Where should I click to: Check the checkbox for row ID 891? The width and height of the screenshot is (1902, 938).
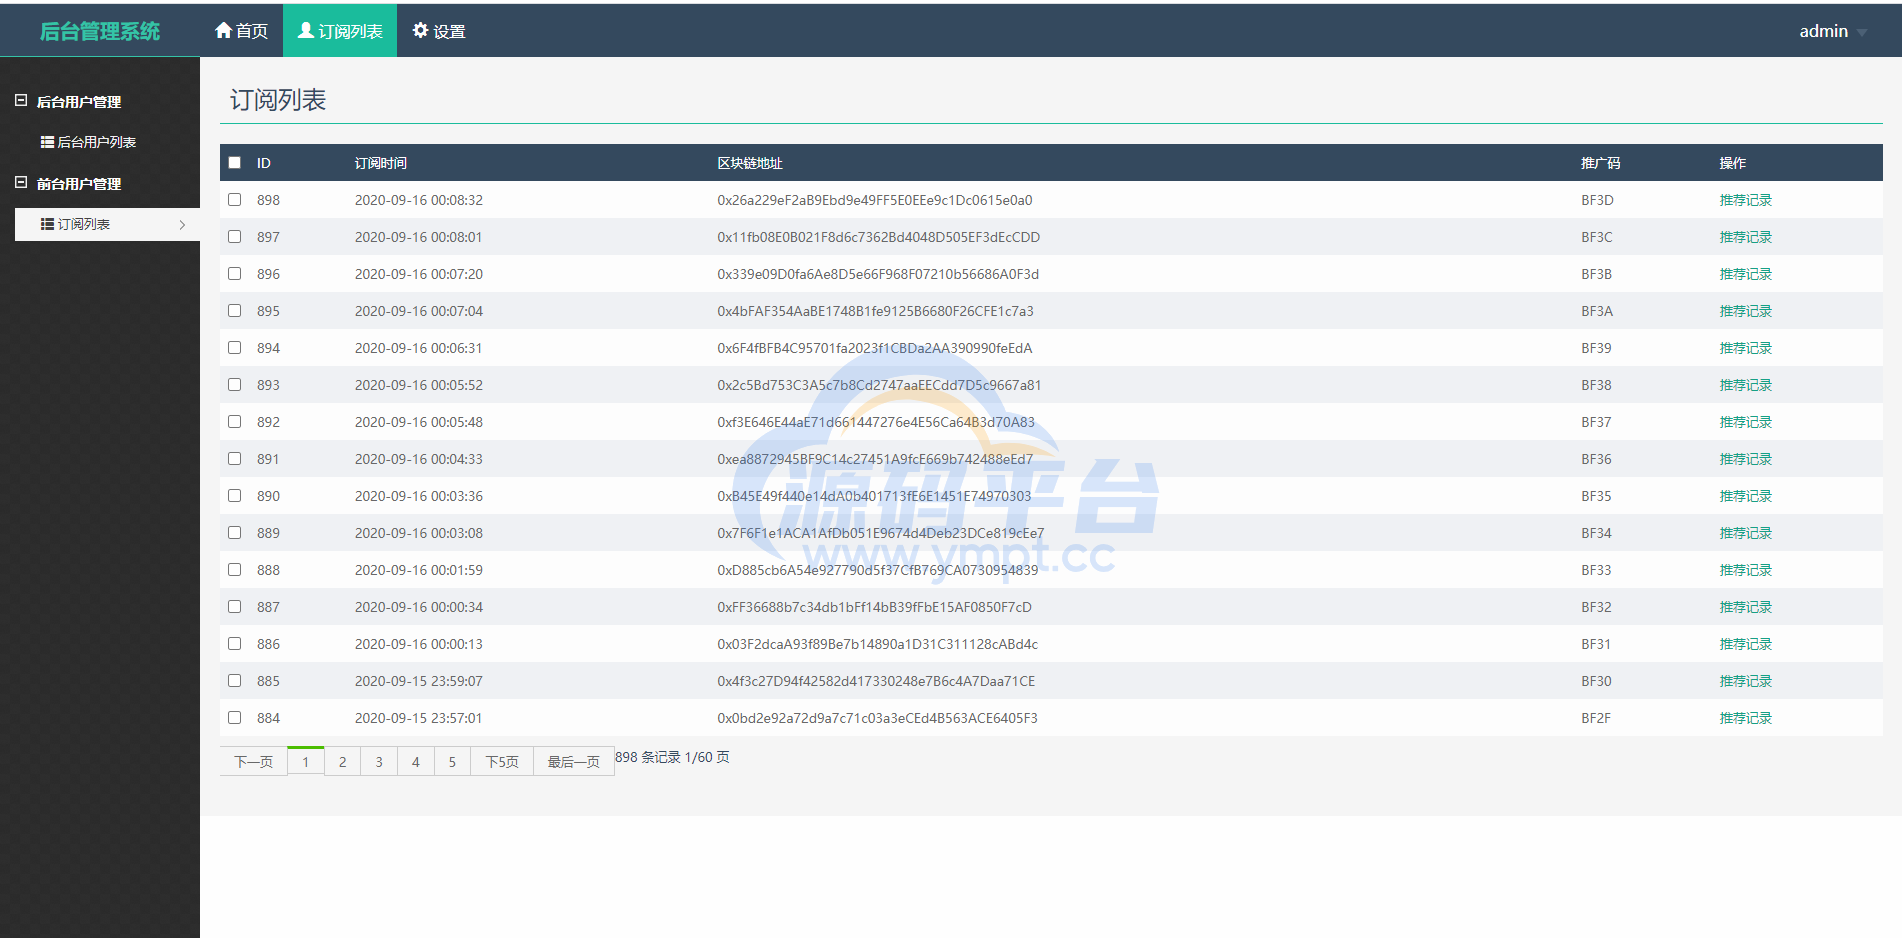pos(234,458)
